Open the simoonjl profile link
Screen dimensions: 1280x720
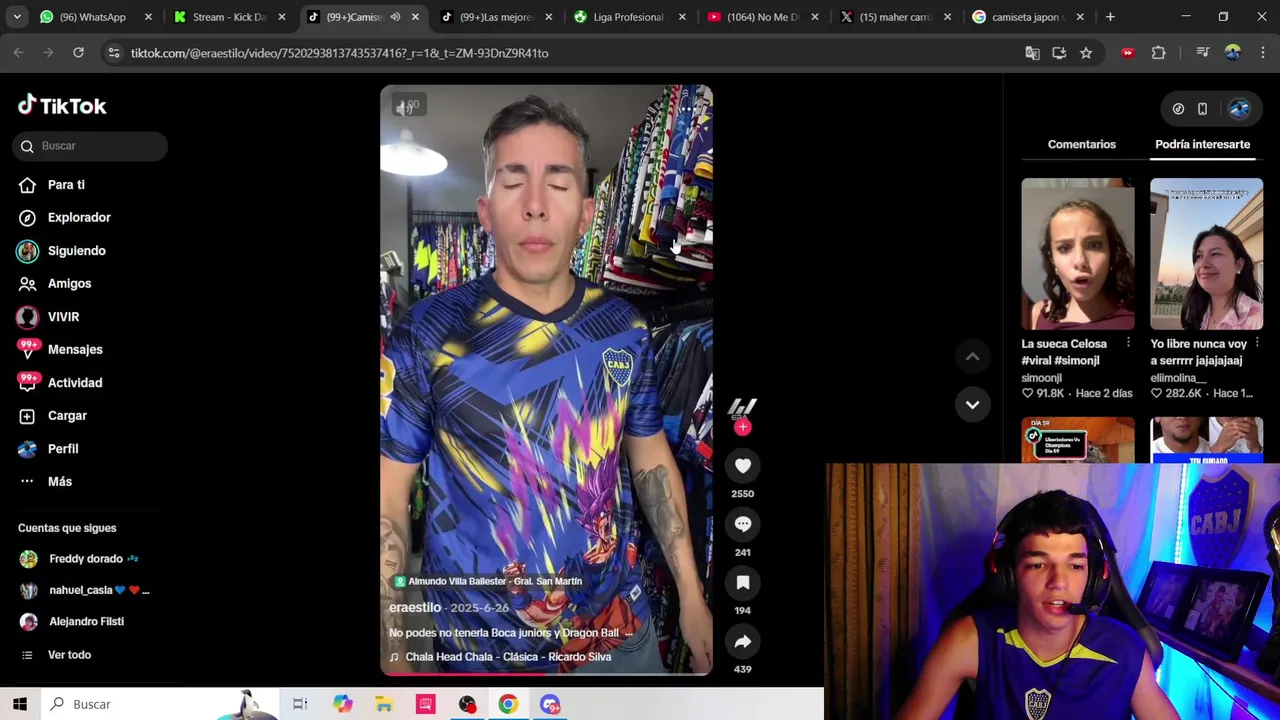point(1041,378)
